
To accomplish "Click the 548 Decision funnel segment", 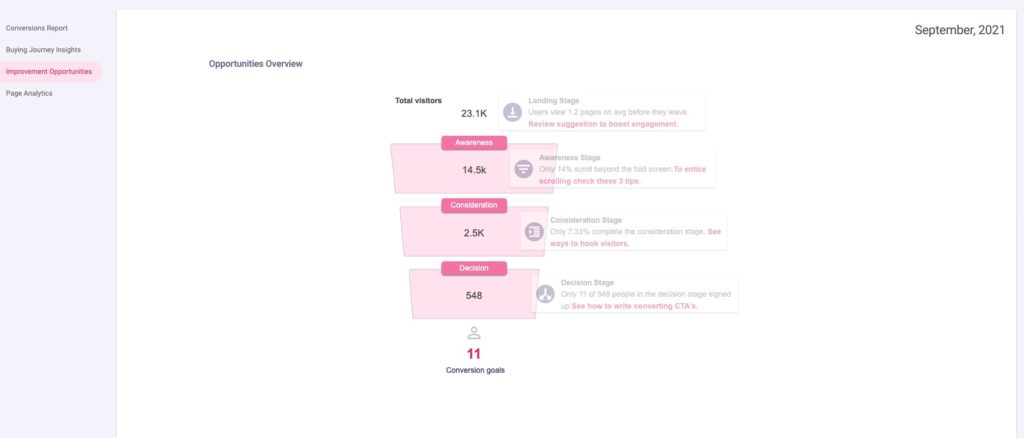I will click(474, 295).
